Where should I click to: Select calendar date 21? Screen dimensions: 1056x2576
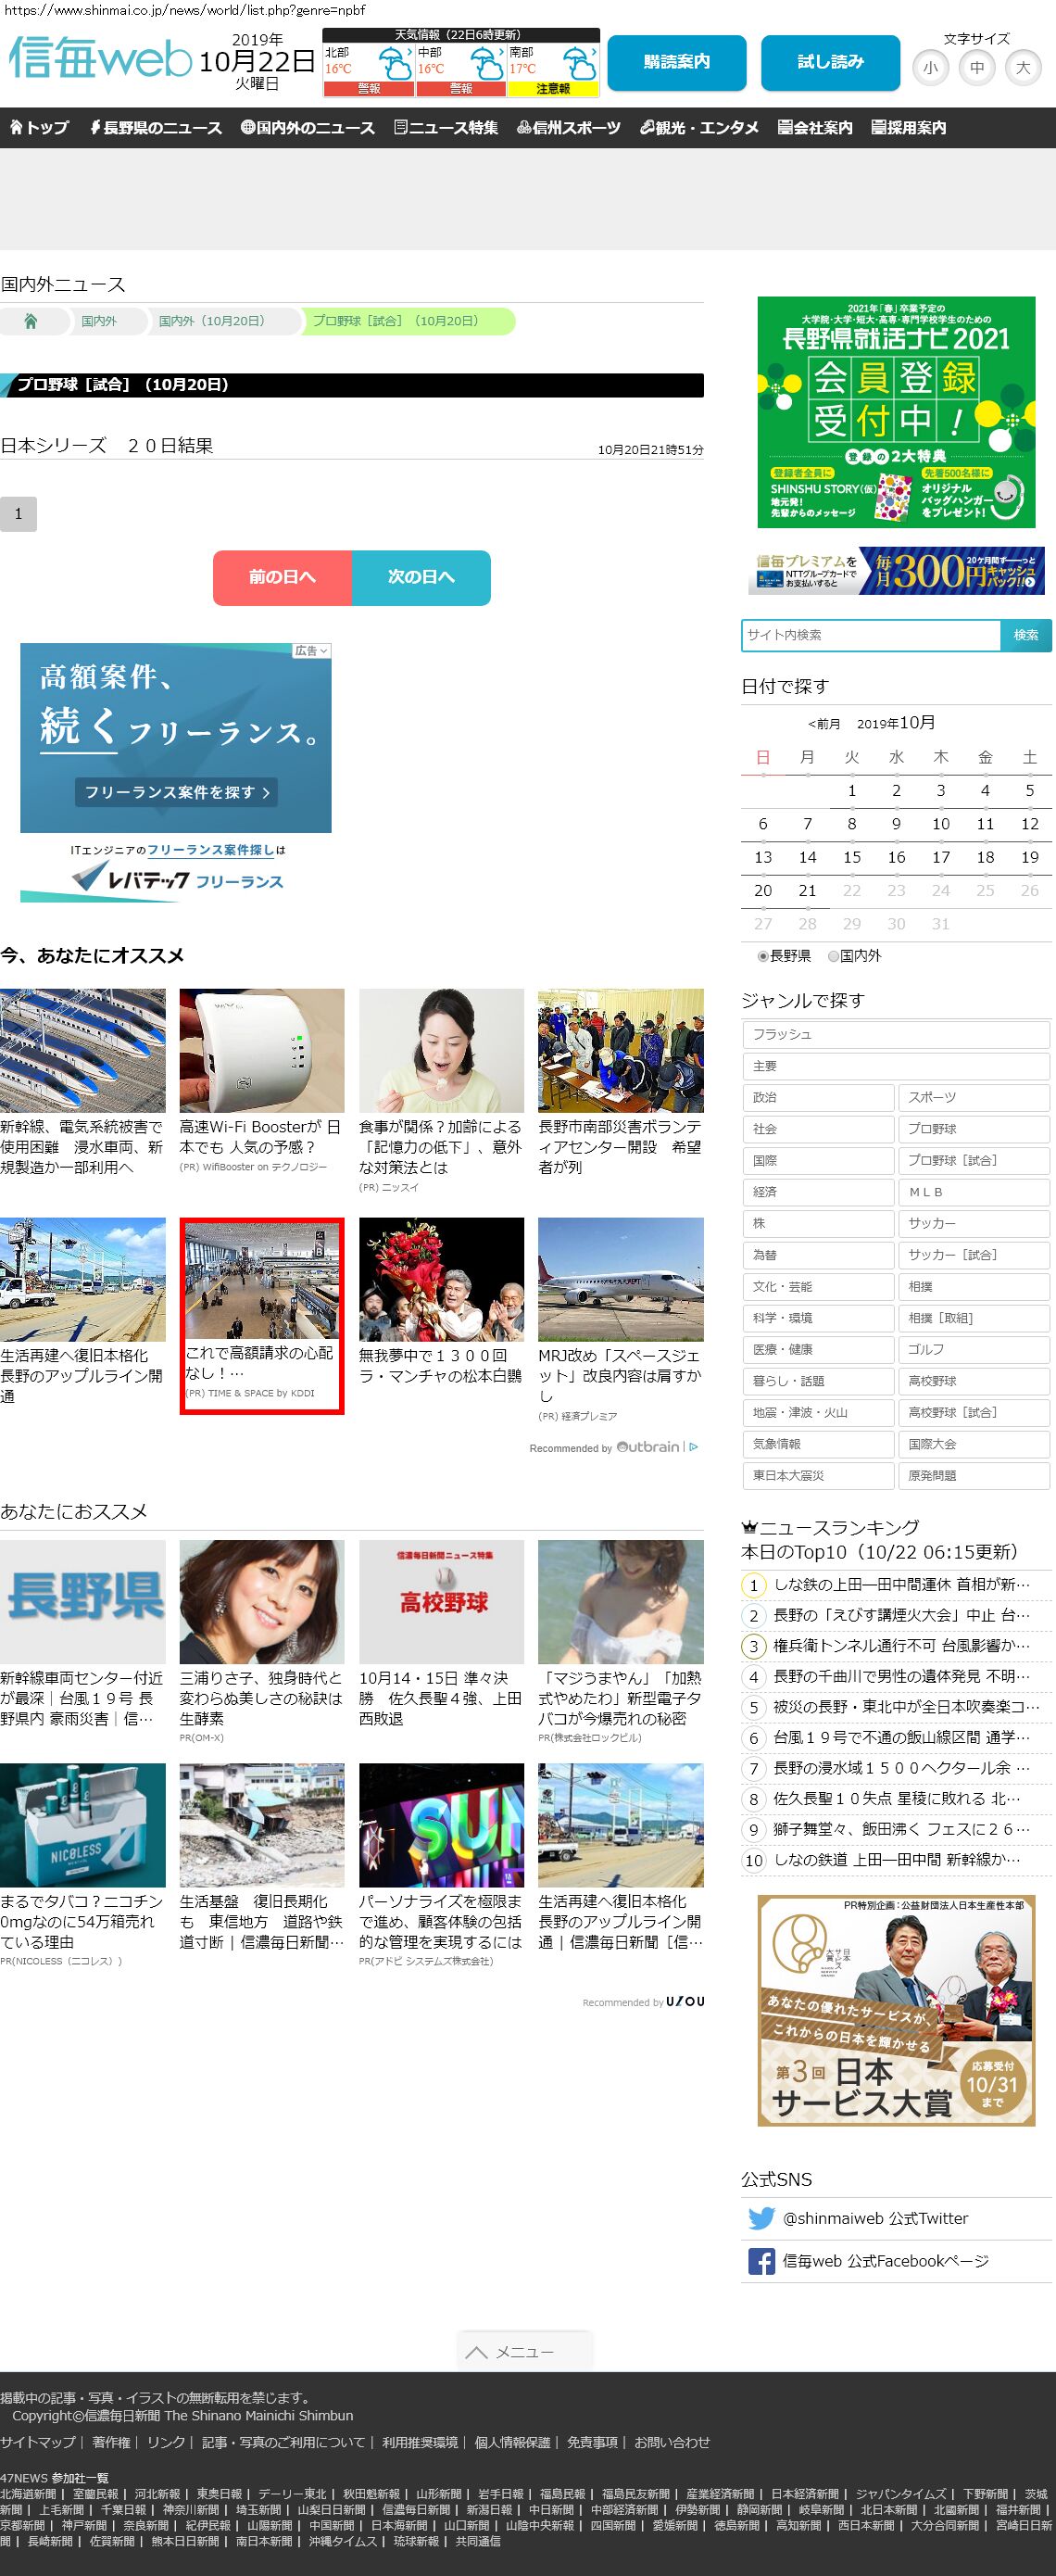pyautogui.click(x=807, y=890)
